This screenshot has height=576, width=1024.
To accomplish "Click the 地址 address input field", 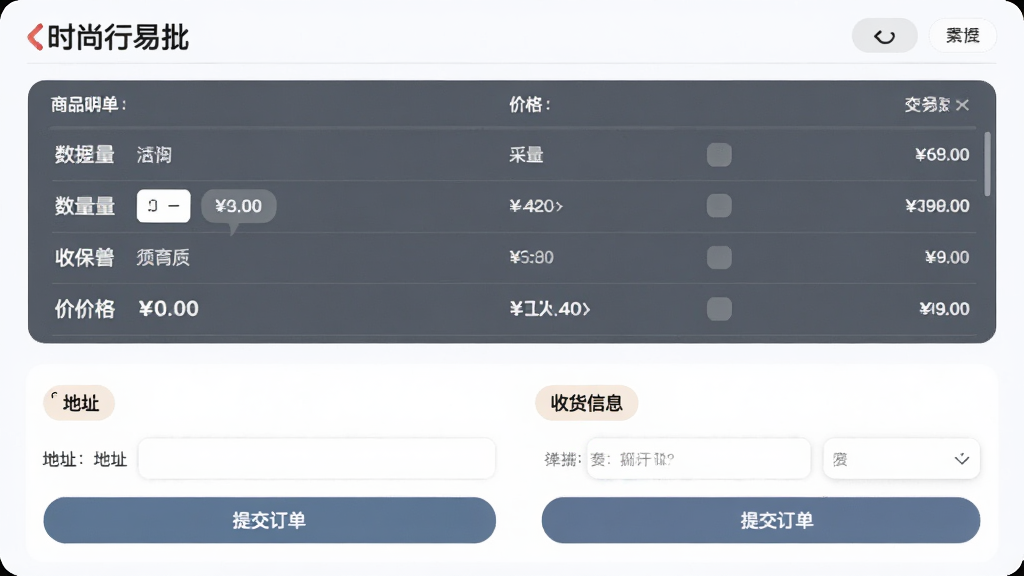I will (x=317, y=459).
